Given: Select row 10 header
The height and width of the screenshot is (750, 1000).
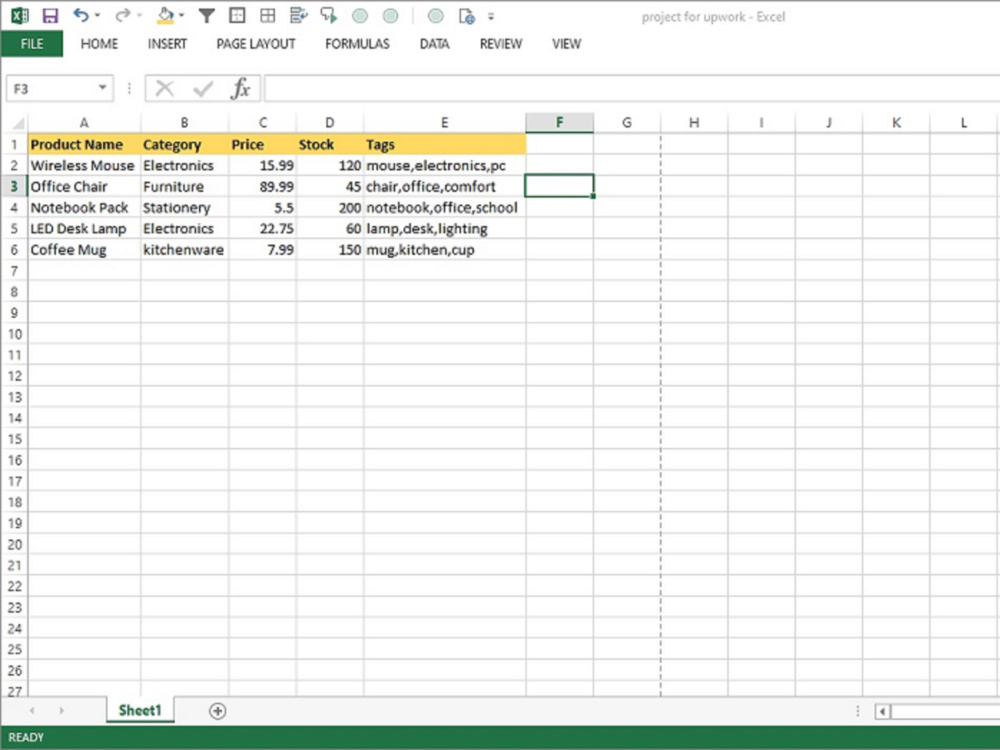Looking at the screenshot, I should click(x=14, y=334).
